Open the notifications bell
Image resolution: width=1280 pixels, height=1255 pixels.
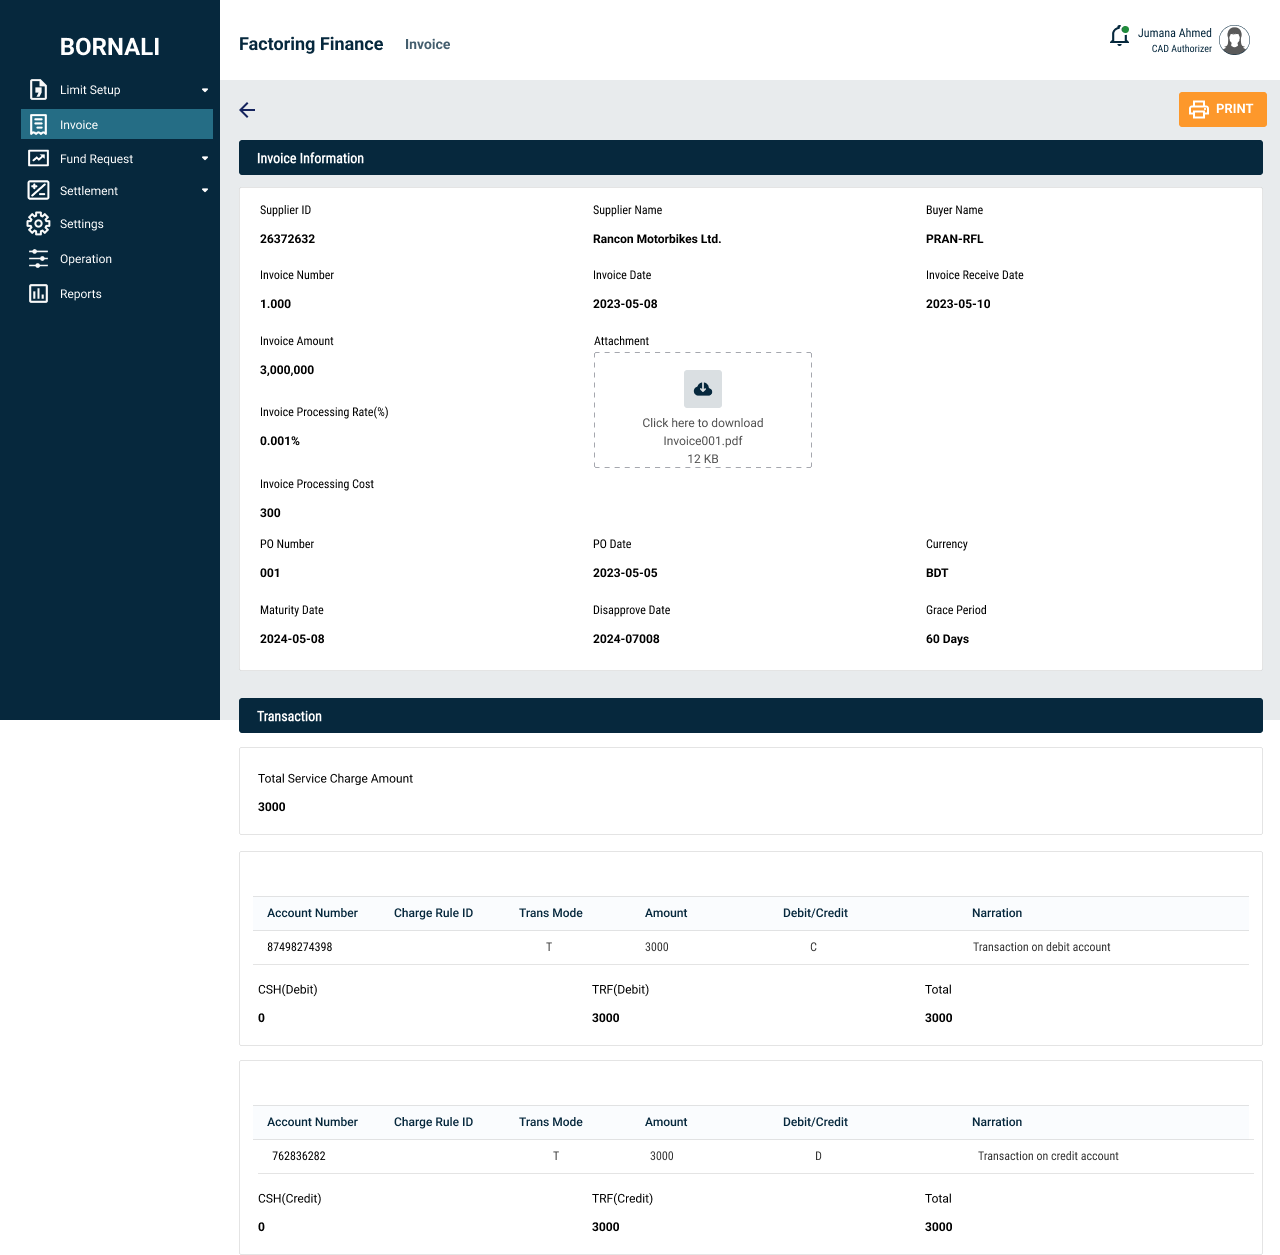(x=1120, y=37)
